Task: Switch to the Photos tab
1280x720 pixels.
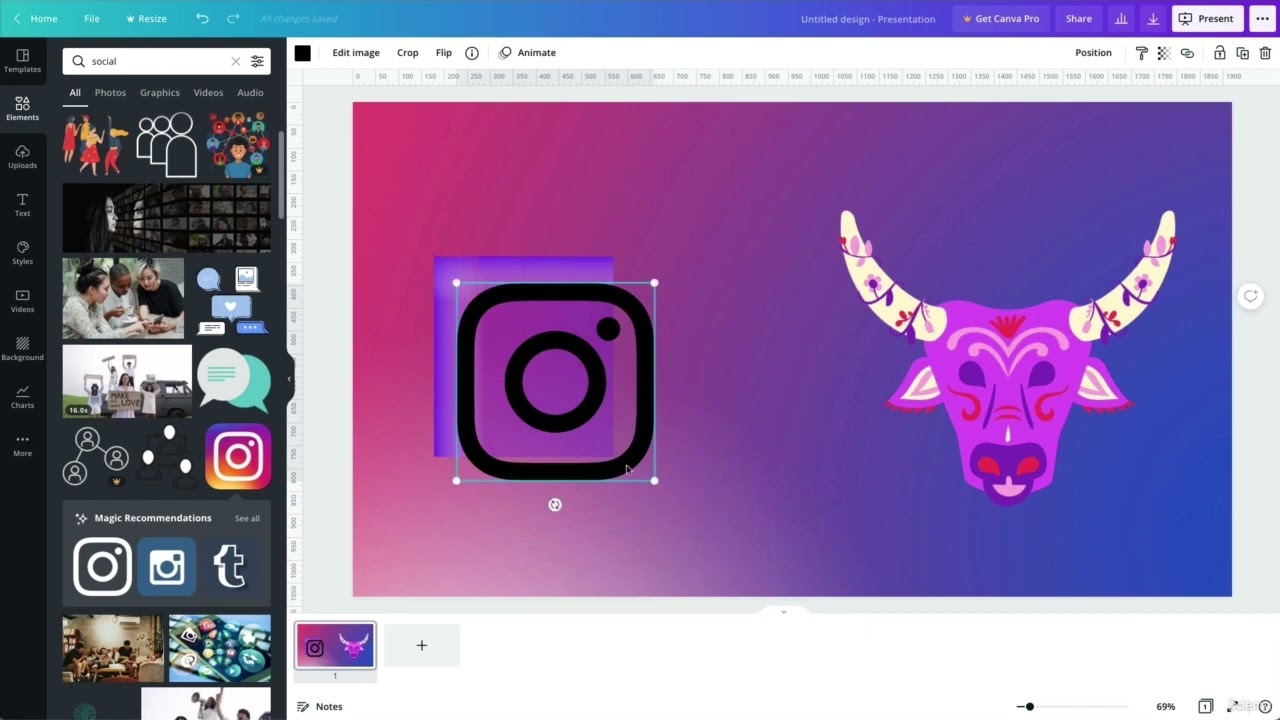Action: (110, 92)
